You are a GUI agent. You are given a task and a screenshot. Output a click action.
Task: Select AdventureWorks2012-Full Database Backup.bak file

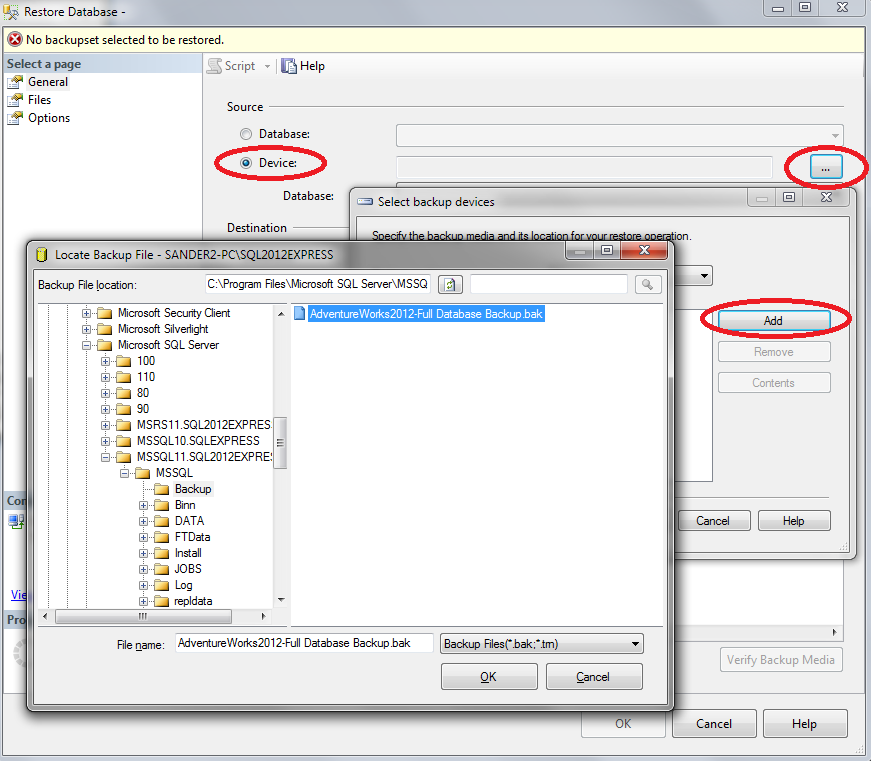(421, 313)
